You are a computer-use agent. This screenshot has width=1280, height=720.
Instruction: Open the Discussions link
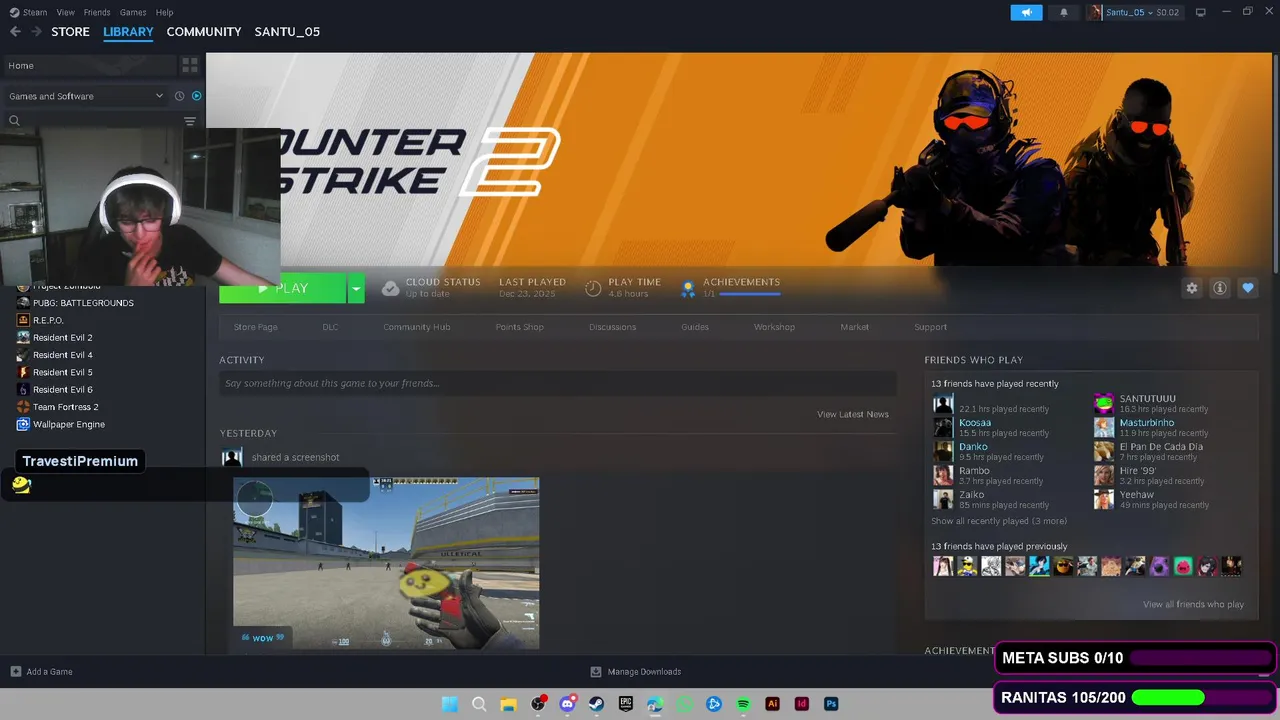coord(613,327)
